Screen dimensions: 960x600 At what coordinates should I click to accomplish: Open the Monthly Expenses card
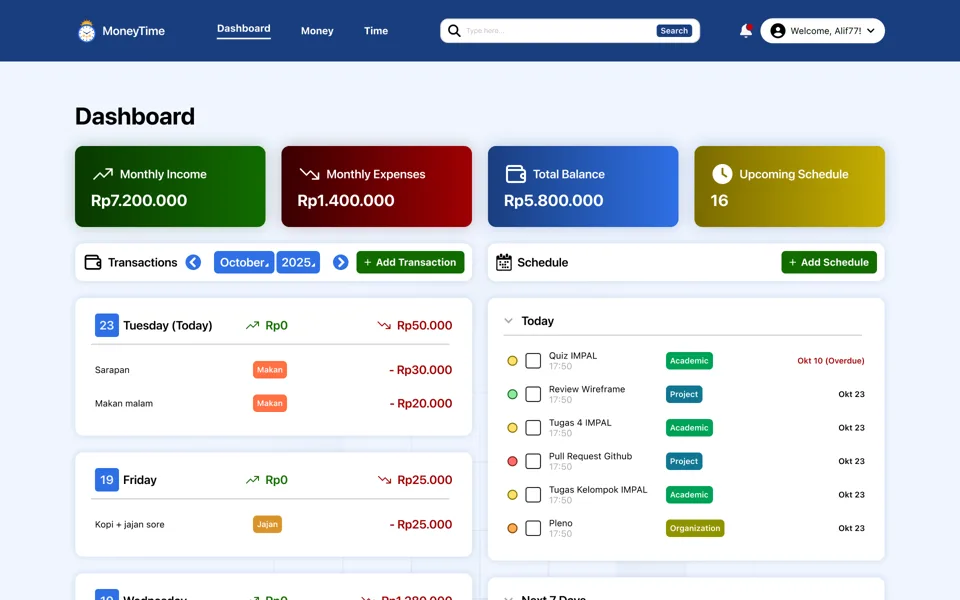[377, 186]
